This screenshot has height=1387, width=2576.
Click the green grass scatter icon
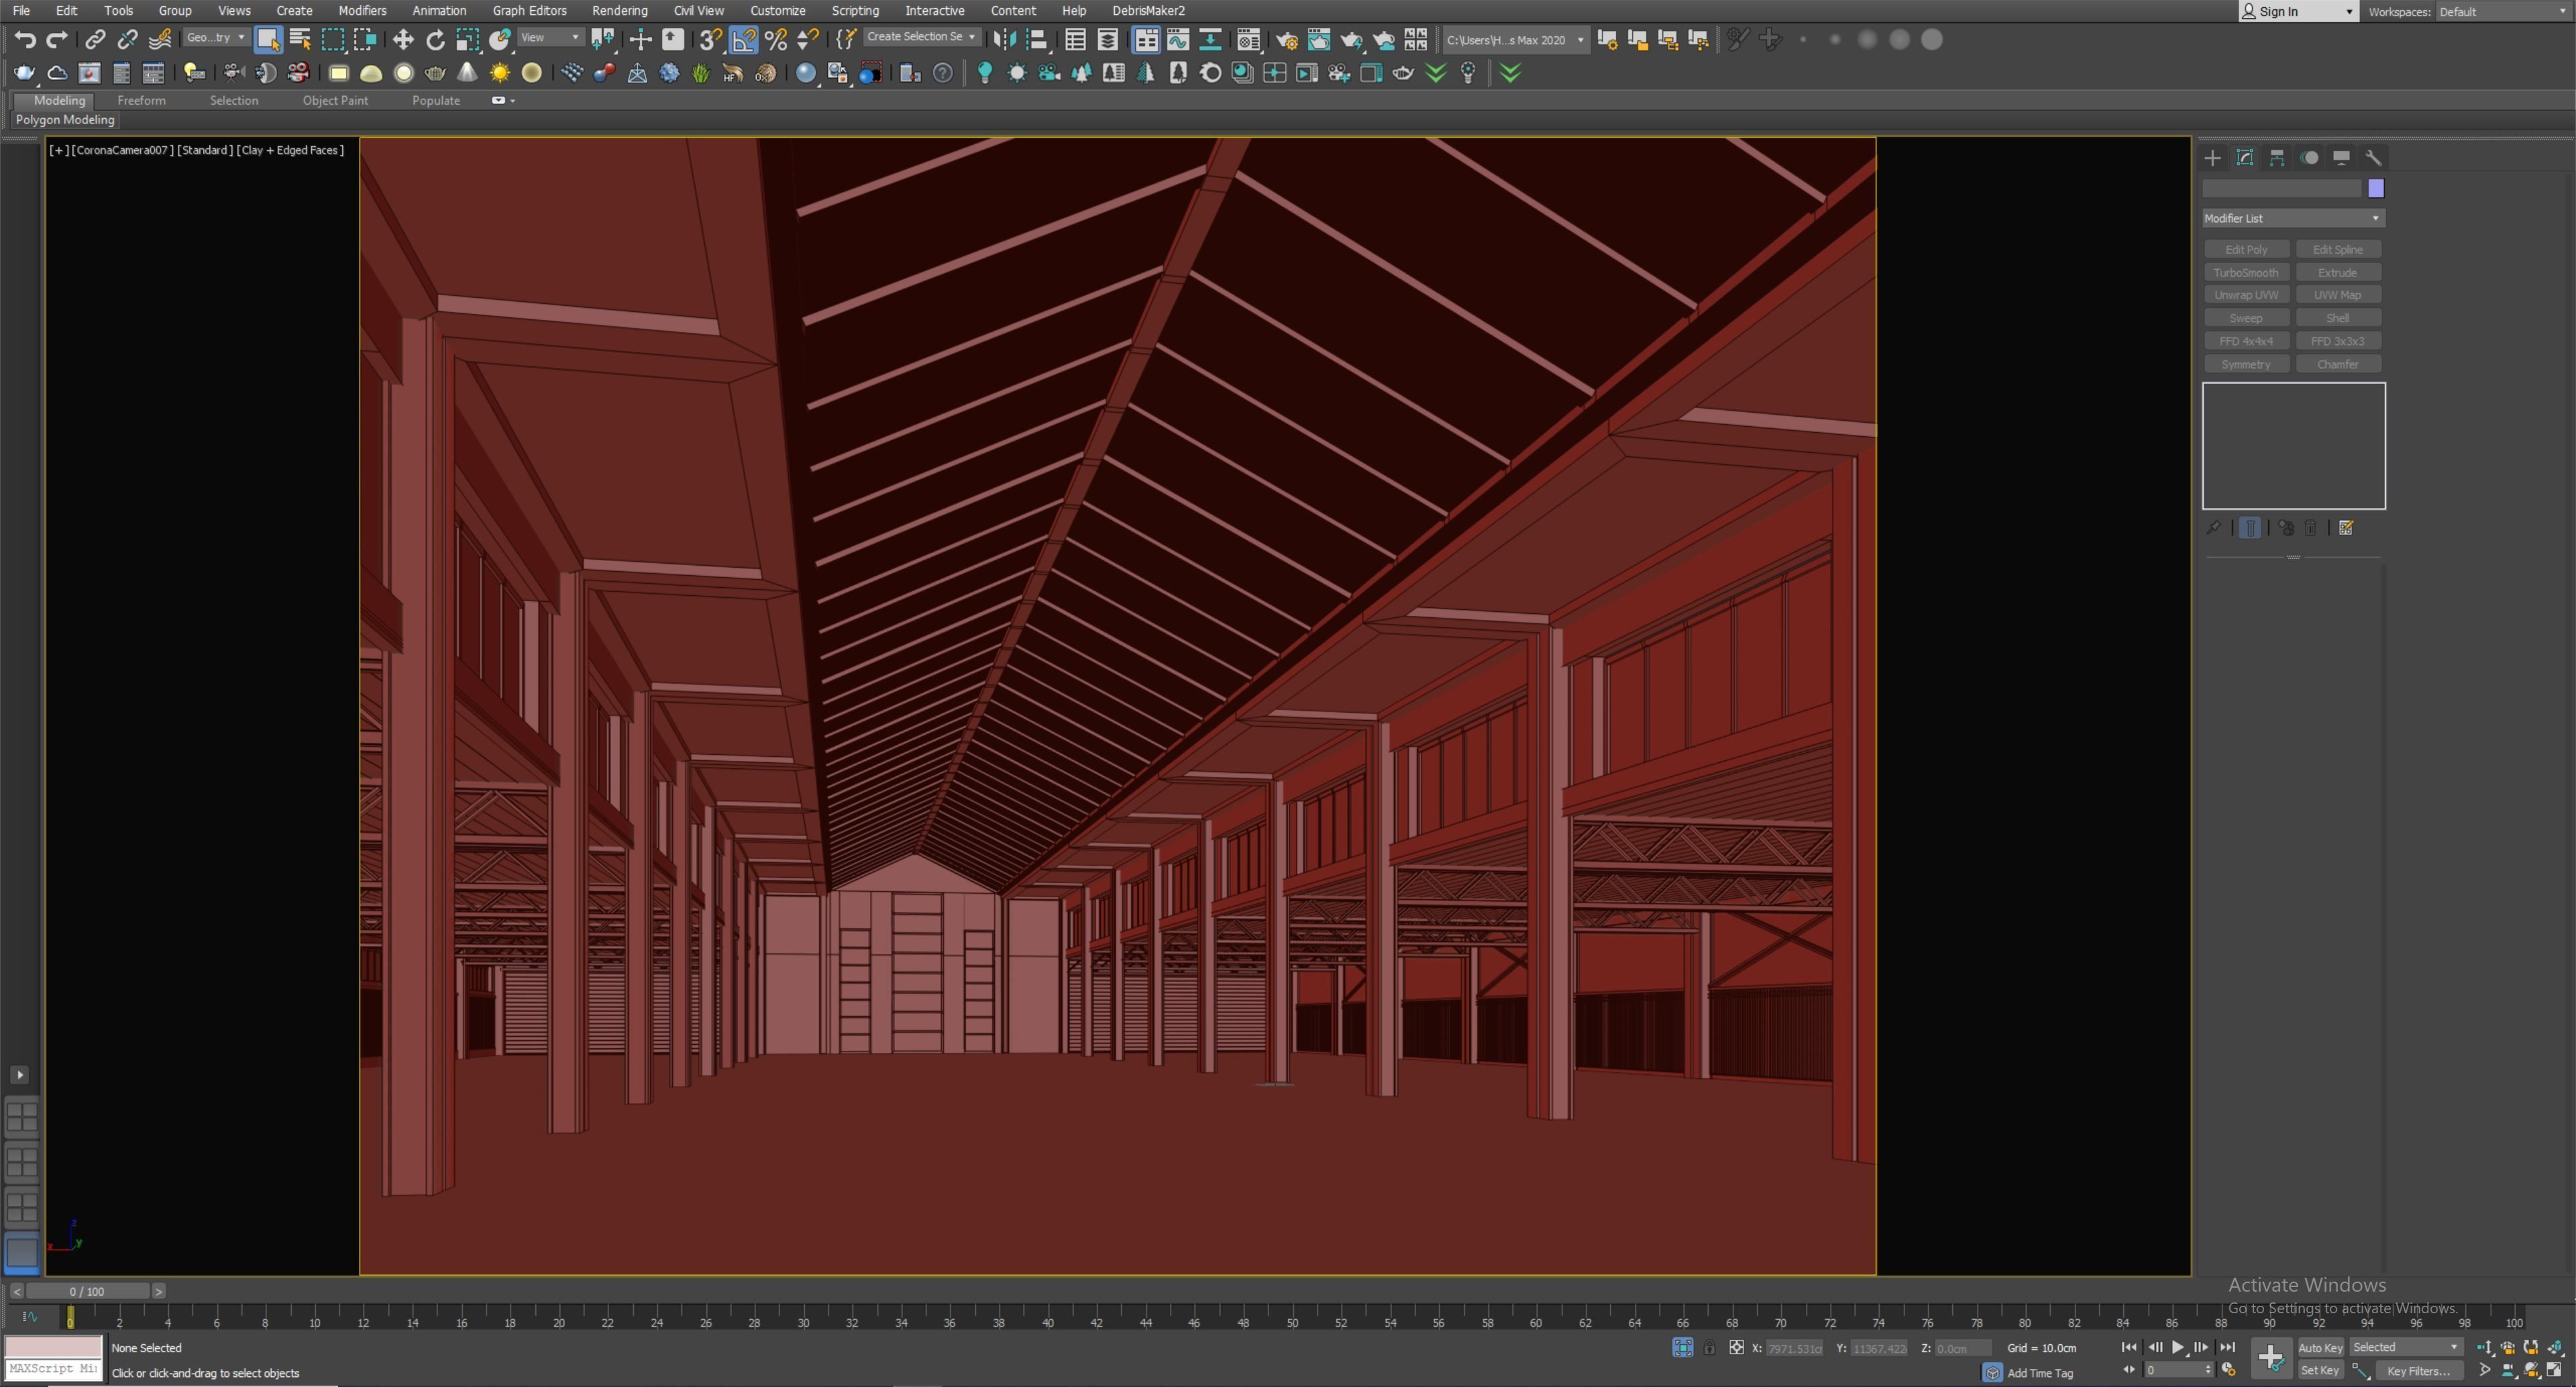click(x=701, y=73)
